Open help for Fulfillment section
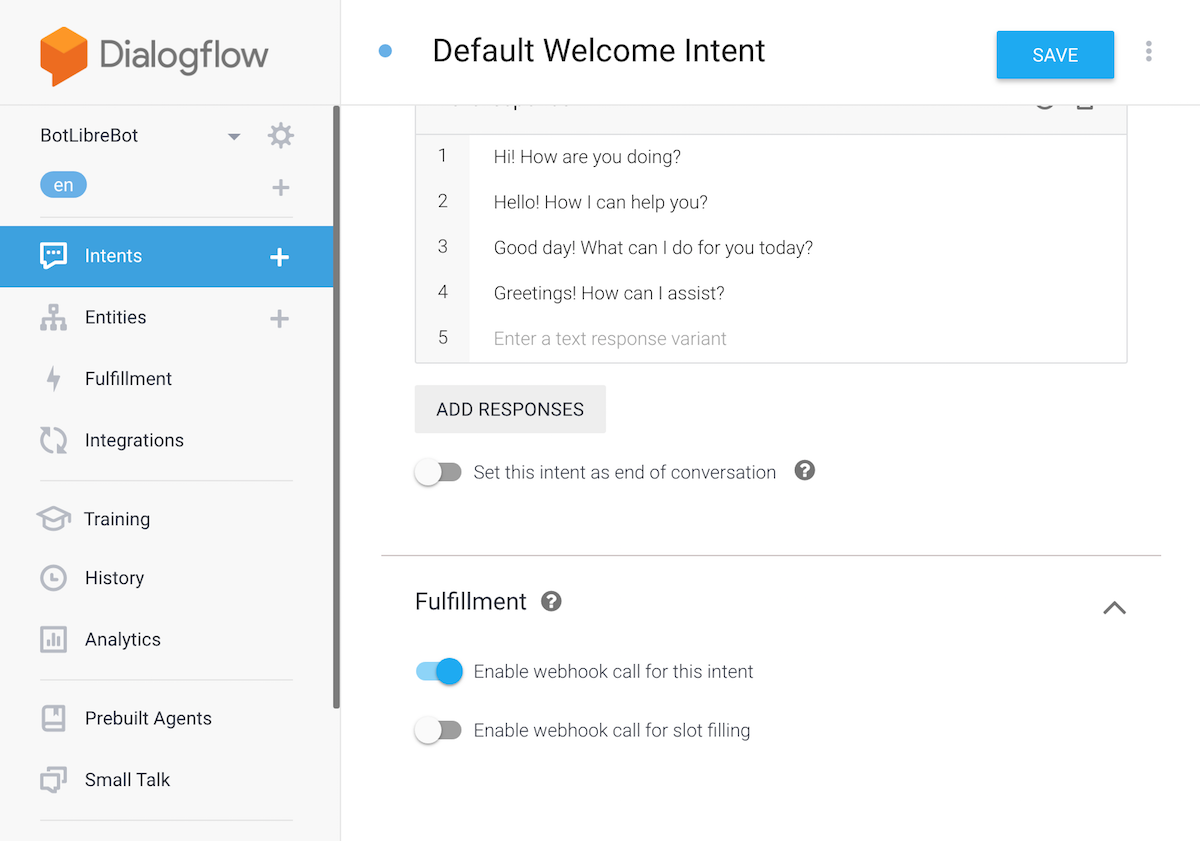Viewport: 1200px width, 841px height. point(551,601)
